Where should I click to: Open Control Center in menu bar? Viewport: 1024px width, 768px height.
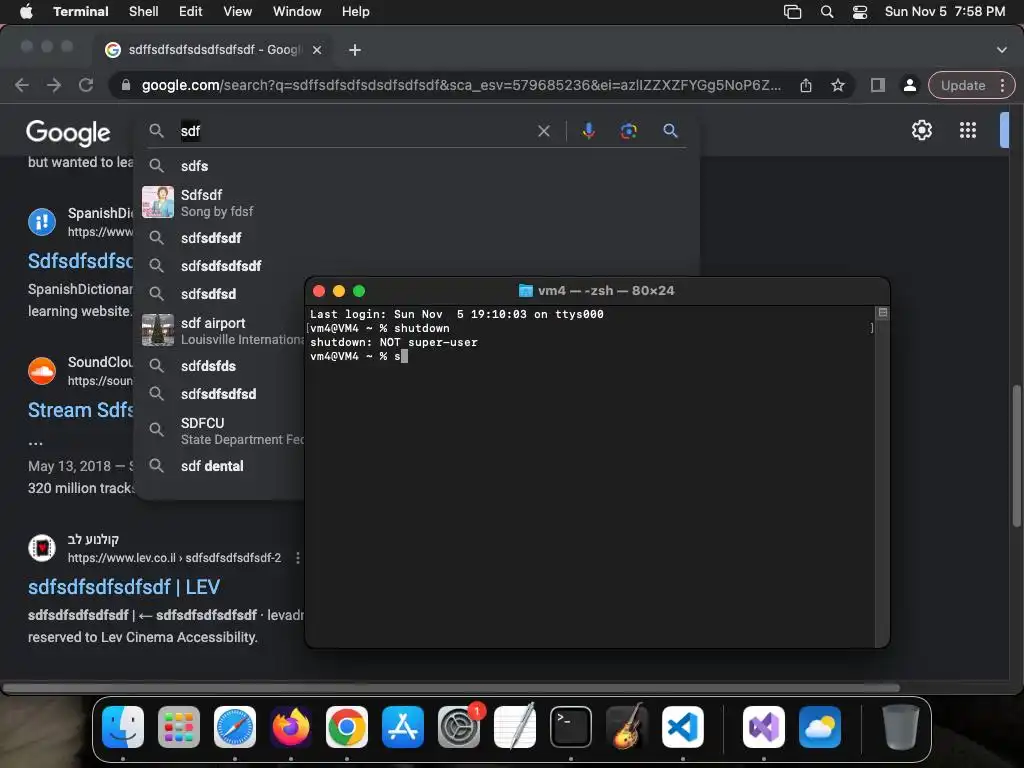(860, 12)
